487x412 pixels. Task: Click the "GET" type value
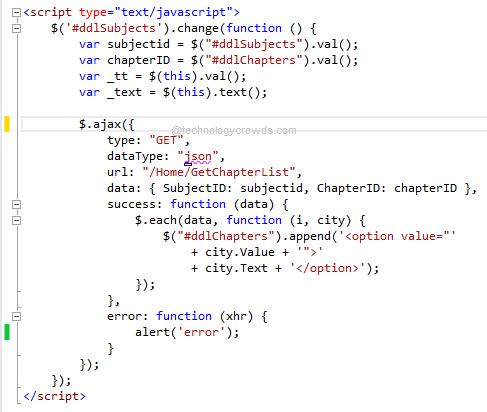point(166,140)
